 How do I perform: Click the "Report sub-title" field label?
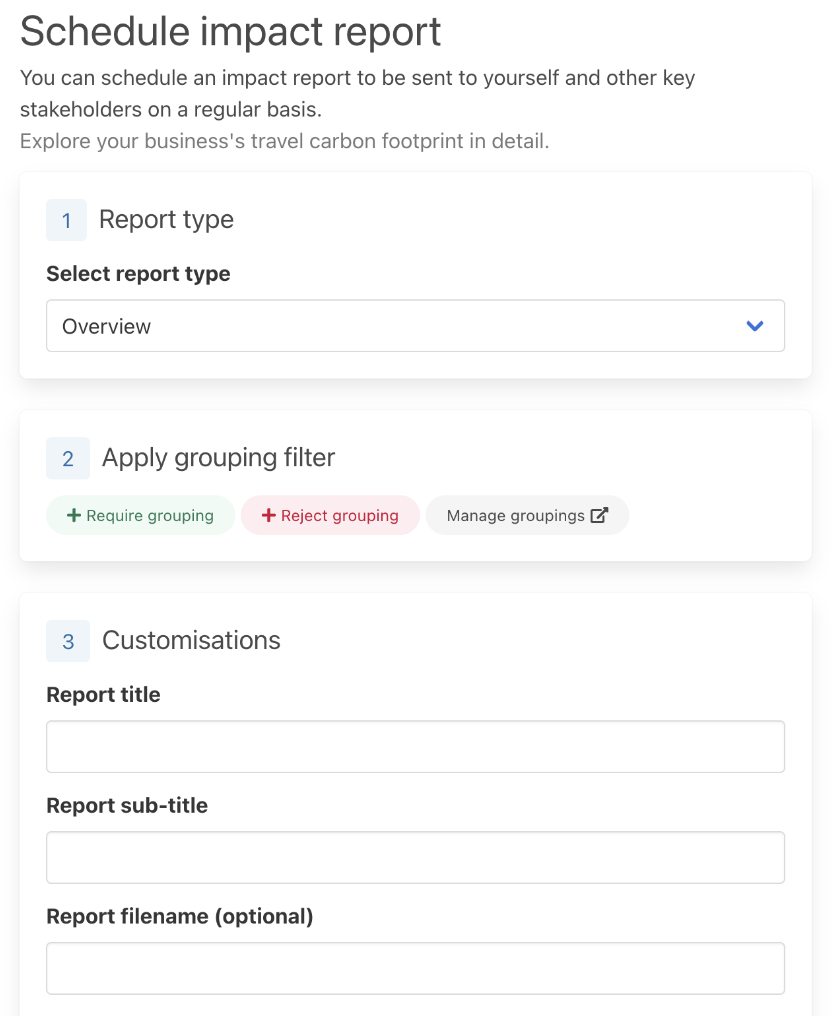click(127, 806)
